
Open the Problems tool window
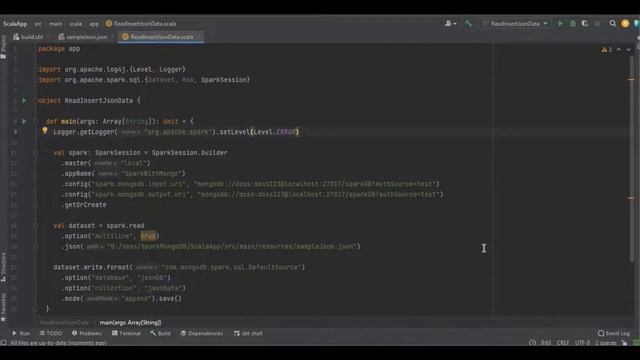point(87,333)
